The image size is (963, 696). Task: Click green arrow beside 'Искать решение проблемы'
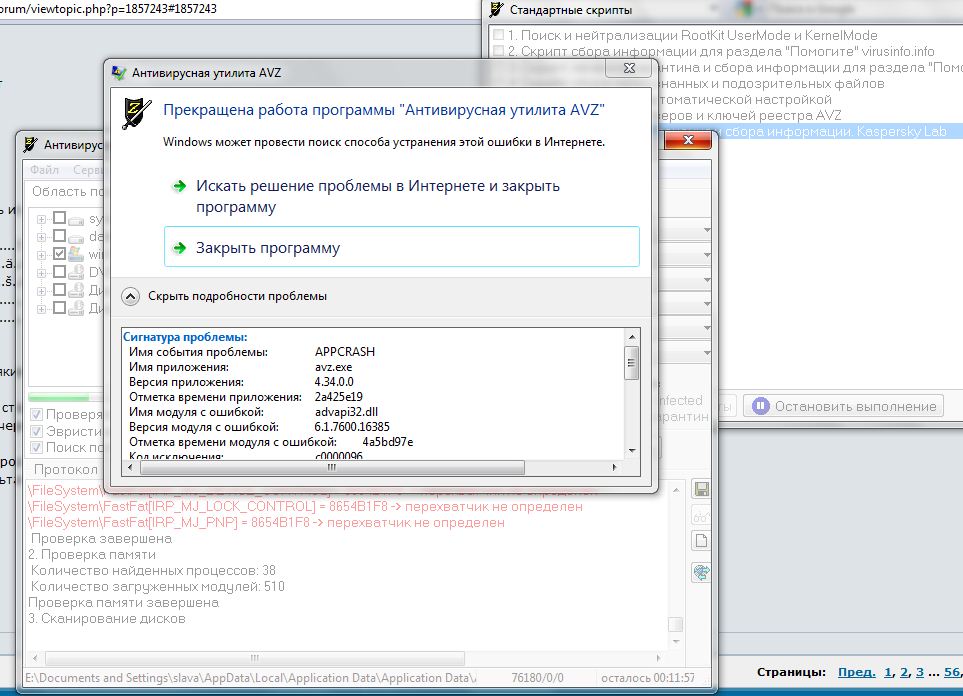click(x=179, y=186)
